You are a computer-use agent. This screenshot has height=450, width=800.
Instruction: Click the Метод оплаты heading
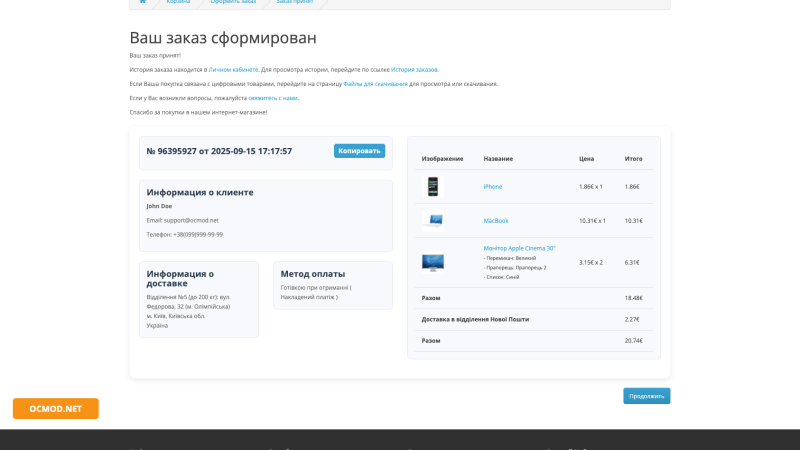(x=313, y=274)
